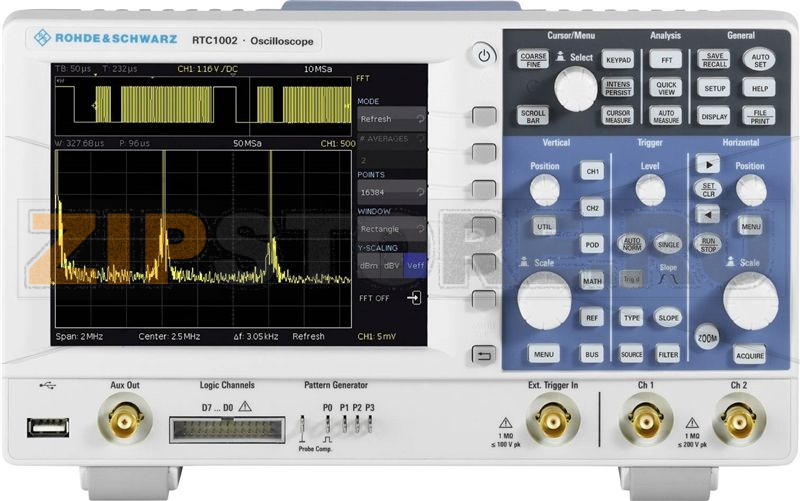The image size is (800, 501).
Task: Click the # AVERAGES menu entry
Action: [x=391, y=148]
